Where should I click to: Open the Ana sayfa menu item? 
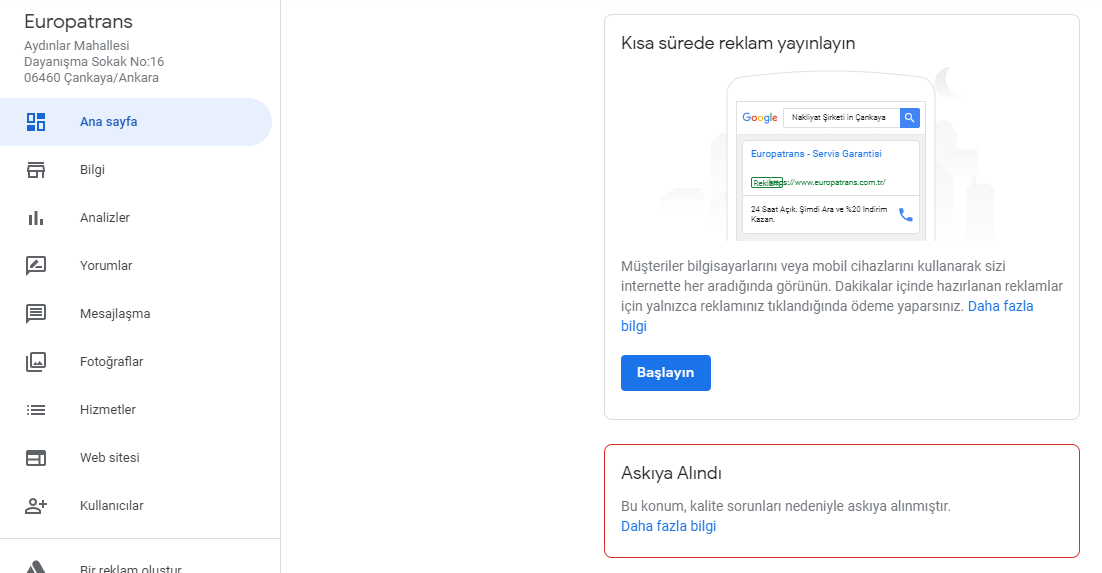(x=136, y=122)
